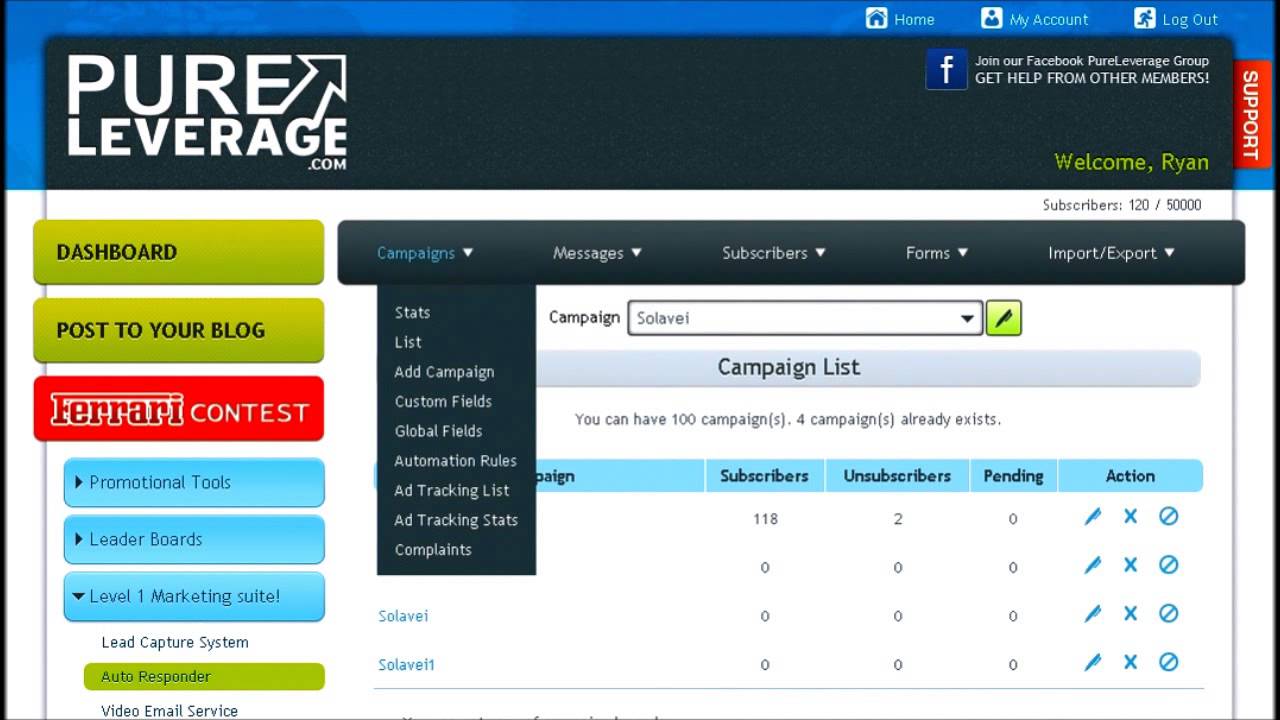Click the 118 subscribers count cell
The height and width of the screenshot is (720, 1280).
pos(765,519)
